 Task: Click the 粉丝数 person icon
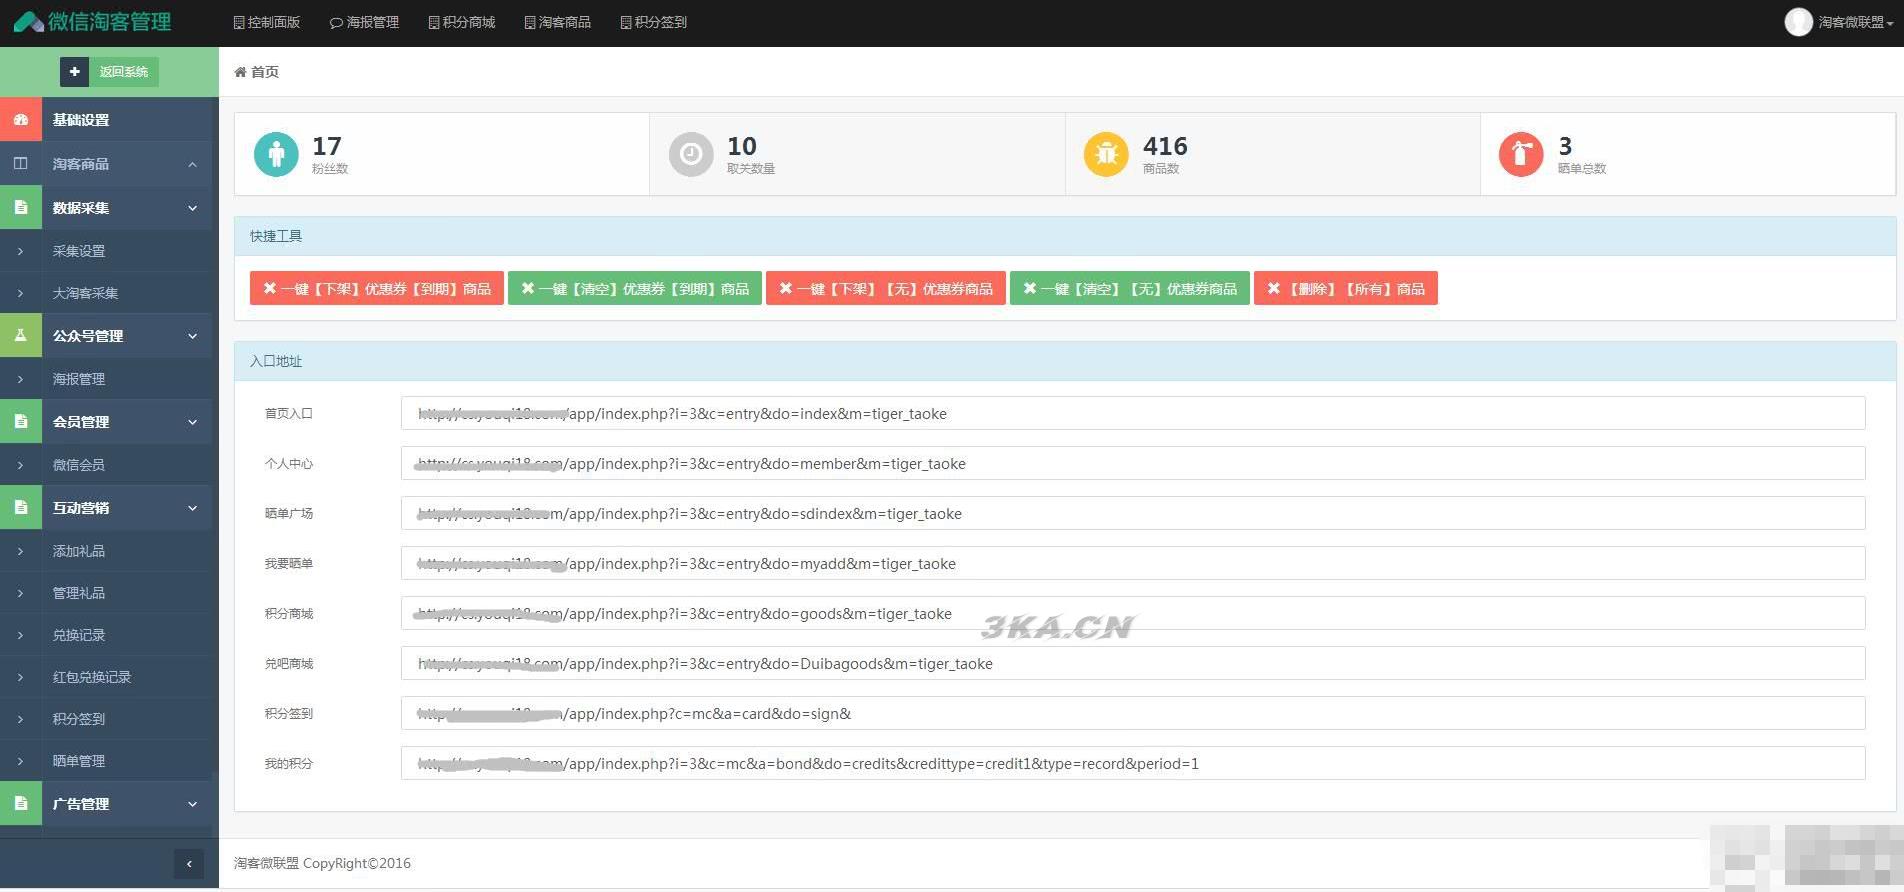pyautogui.click(x=276, y=154)
